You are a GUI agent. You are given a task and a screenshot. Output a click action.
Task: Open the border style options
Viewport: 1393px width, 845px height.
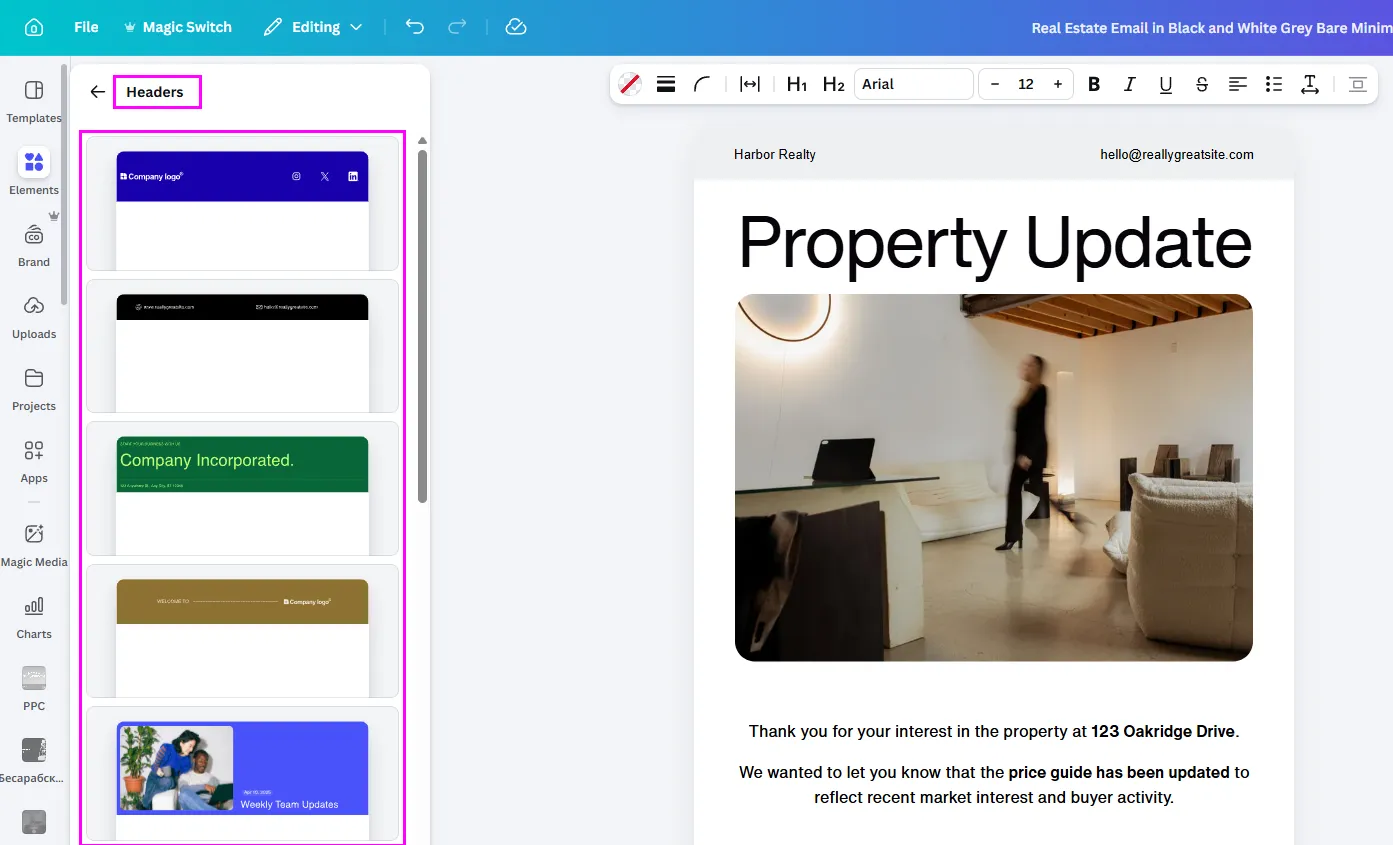666,84
